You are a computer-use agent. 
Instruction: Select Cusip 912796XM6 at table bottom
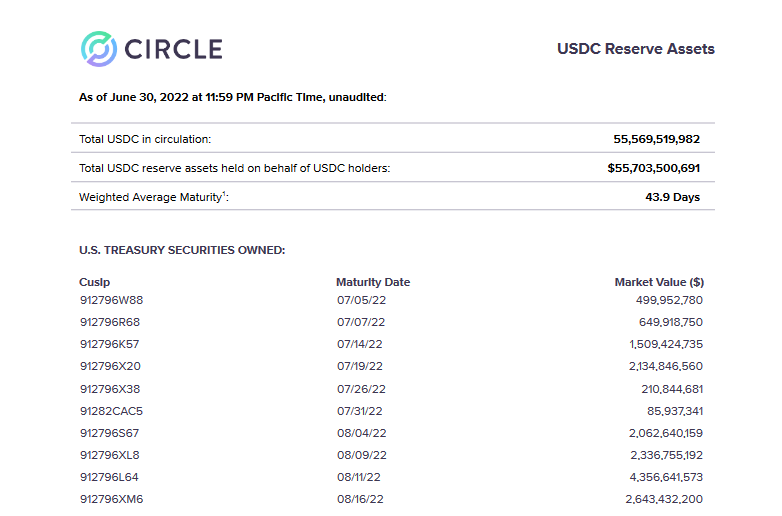pyautogui.click(x=111, y=499)
